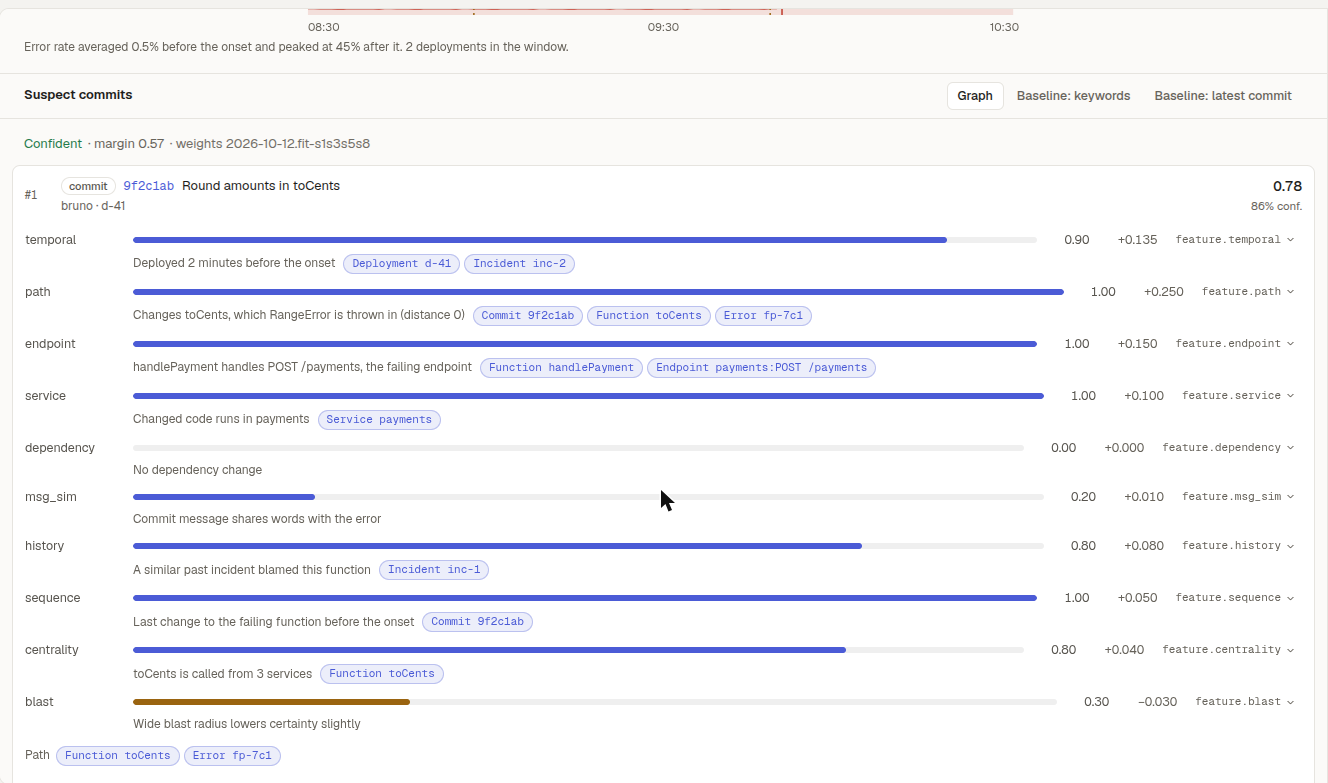Viewport: 1328px width, 783px height.
Task: Click the 09:30 timeline label
Action: pyautogui.click(x=663, y=27)
